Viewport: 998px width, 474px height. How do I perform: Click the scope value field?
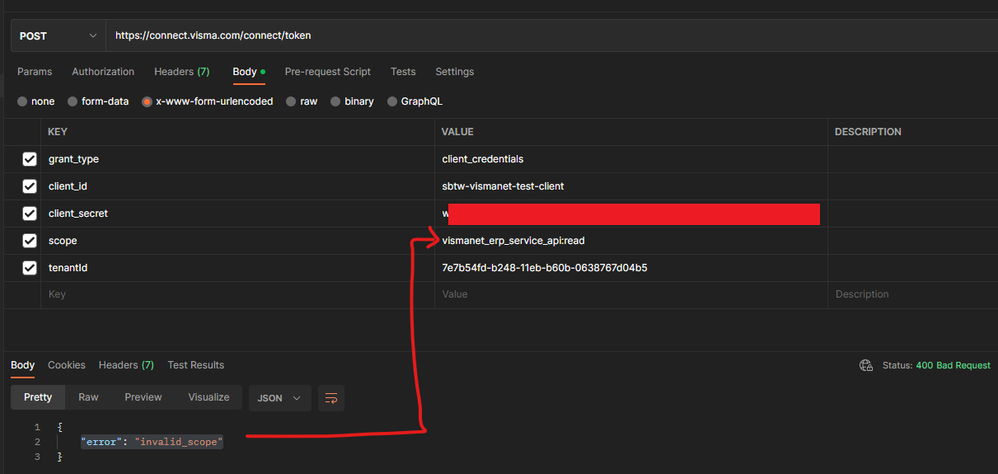coord(631,241)
